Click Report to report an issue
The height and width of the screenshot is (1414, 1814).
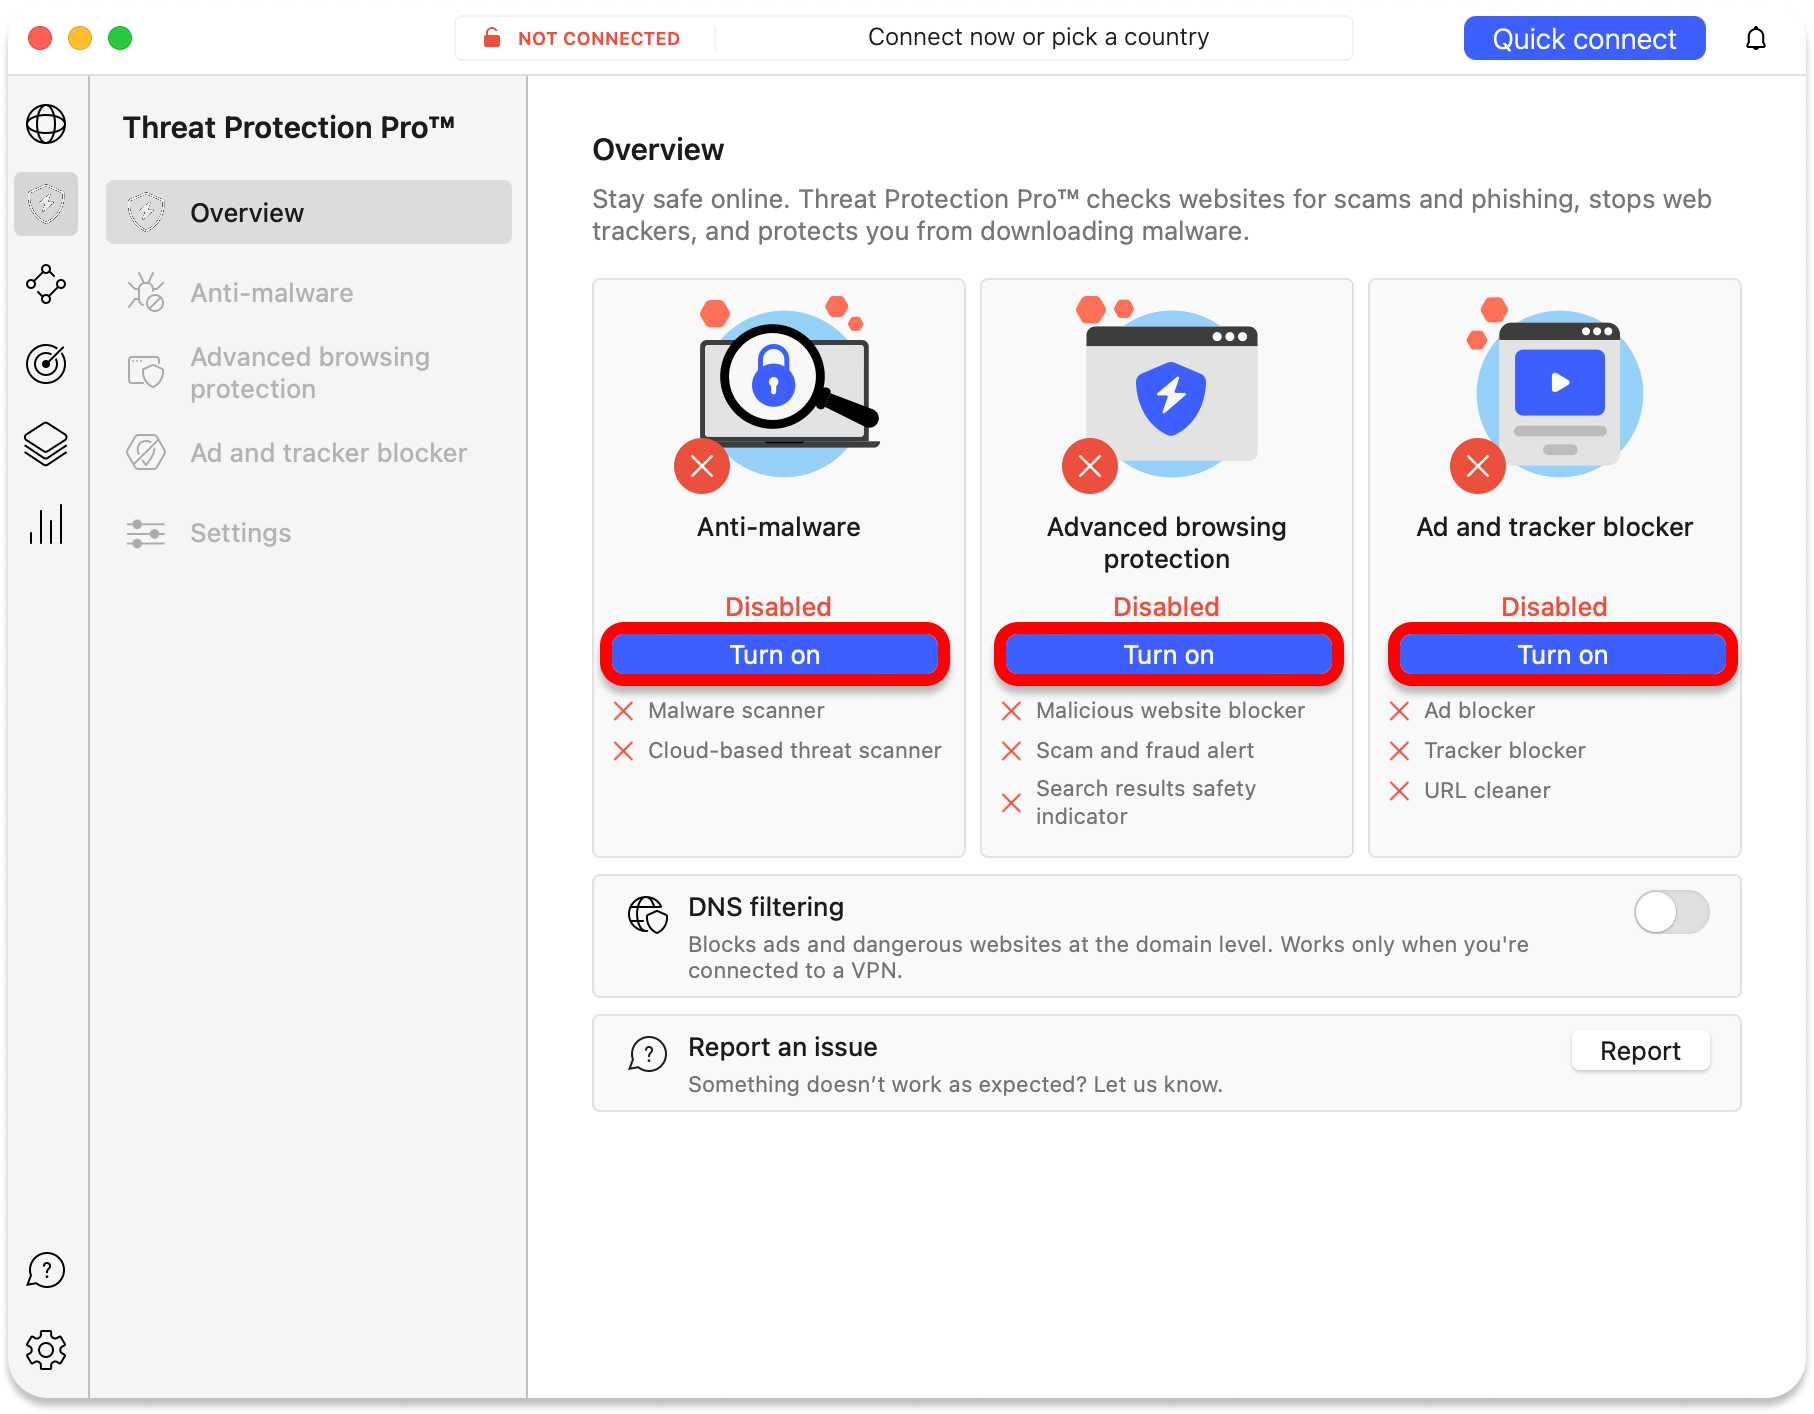1640,1050
